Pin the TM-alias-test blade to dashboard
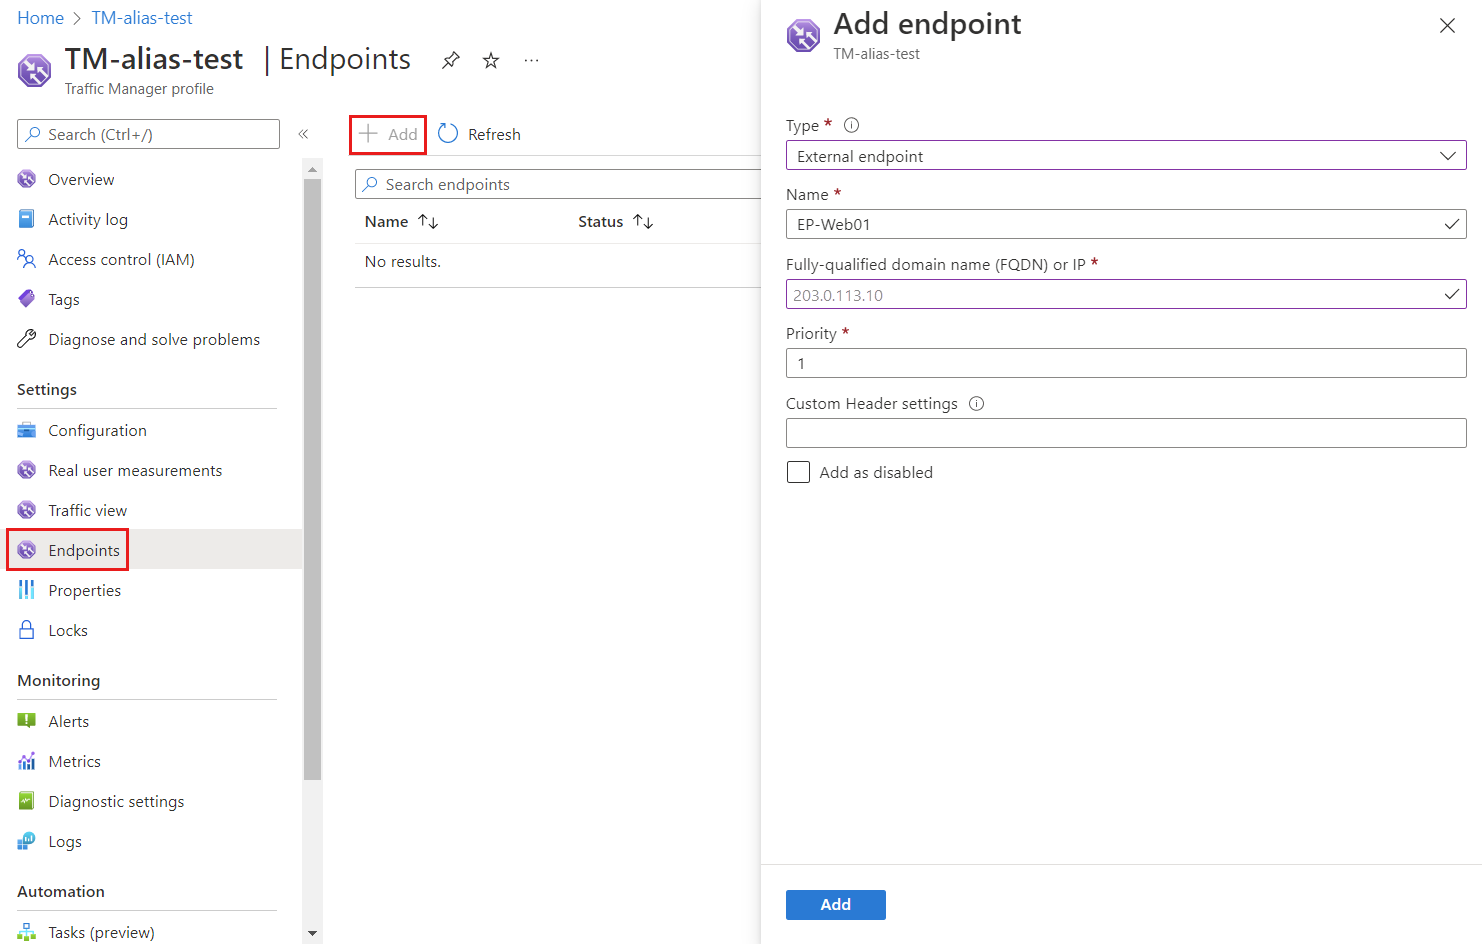Image resolution: width=1482 pixels, height=944 pixels. (x=451, y=60)
